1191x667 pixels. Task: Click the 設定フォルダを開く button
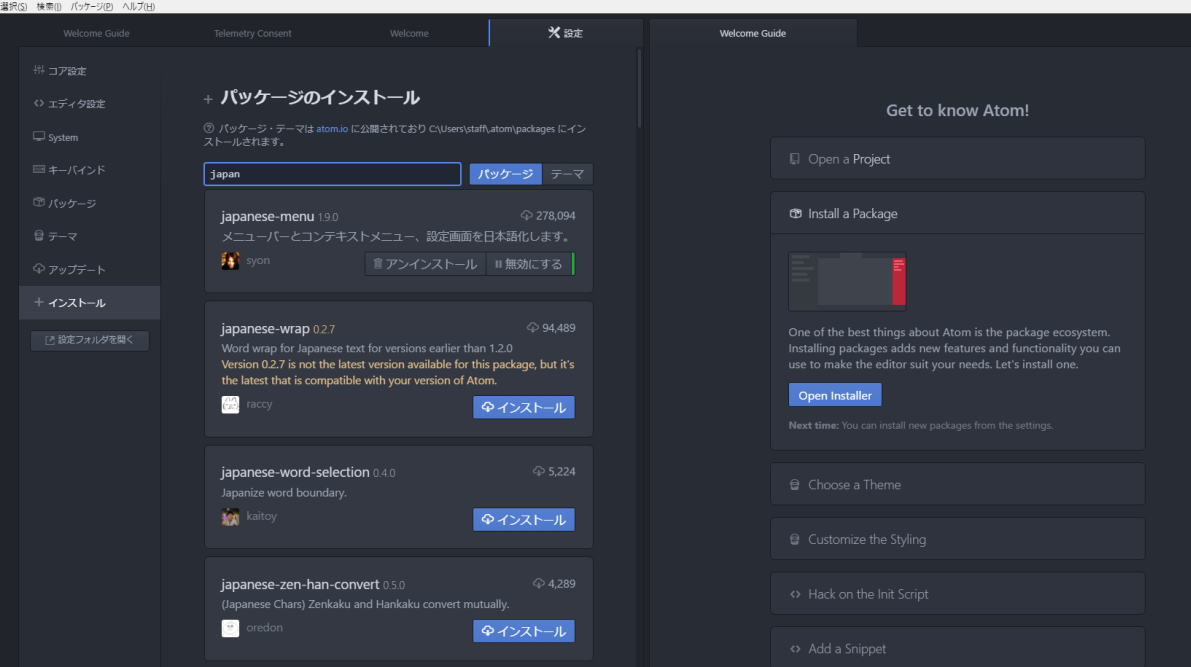click(90, 340)
